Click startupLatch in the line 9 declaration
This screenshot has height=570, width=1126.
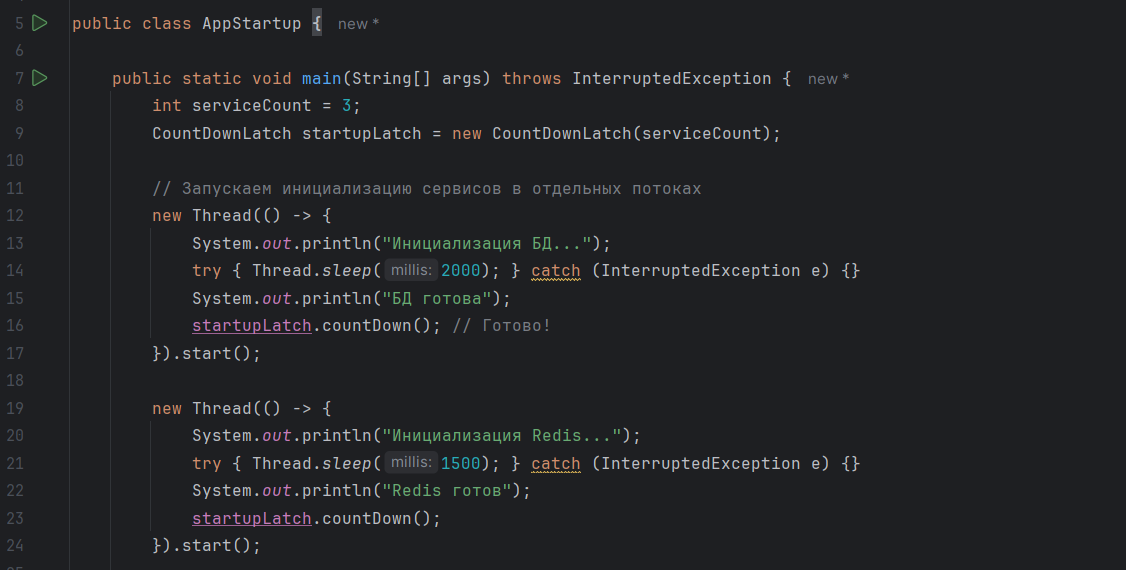coord(361,134)
